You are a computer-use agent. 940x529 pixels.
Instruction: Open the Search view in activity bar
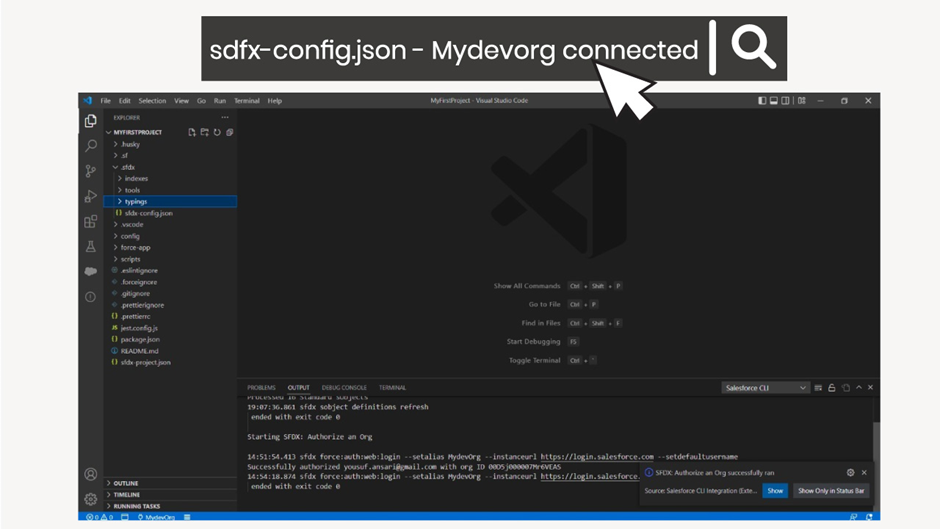coord(91,146)
